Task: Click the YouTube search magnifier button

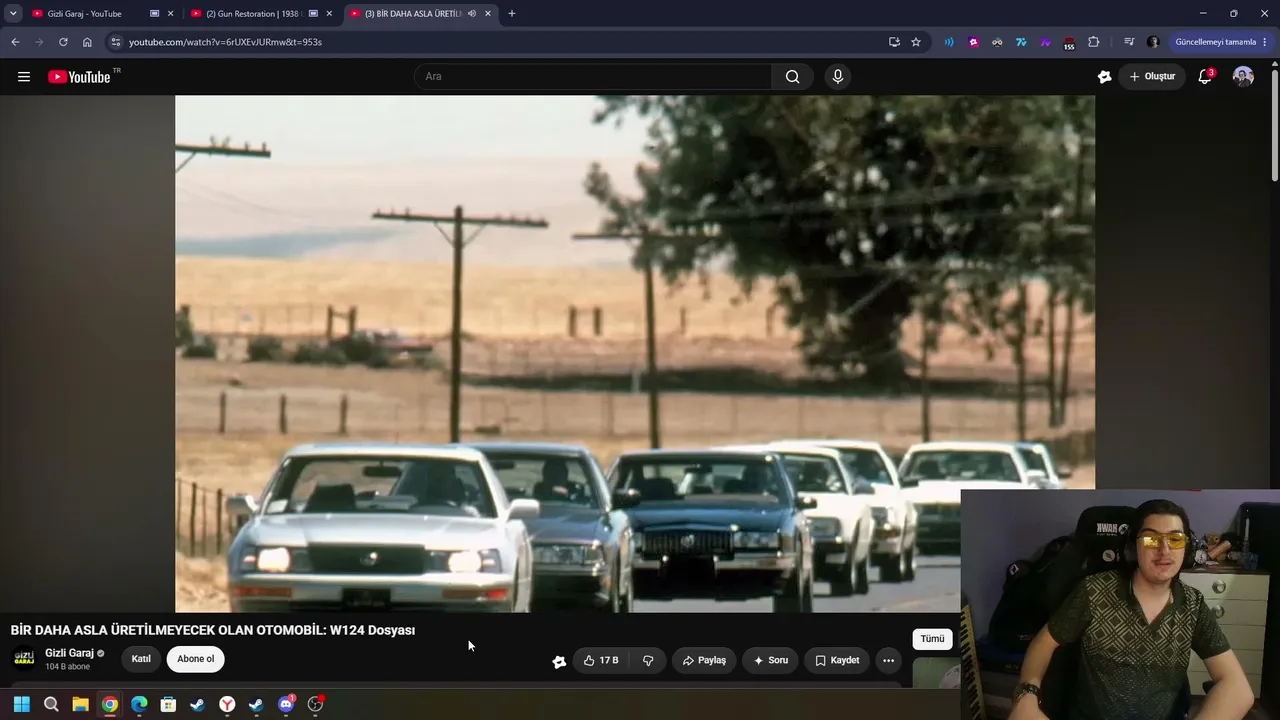Action: [x=792, y=77]
